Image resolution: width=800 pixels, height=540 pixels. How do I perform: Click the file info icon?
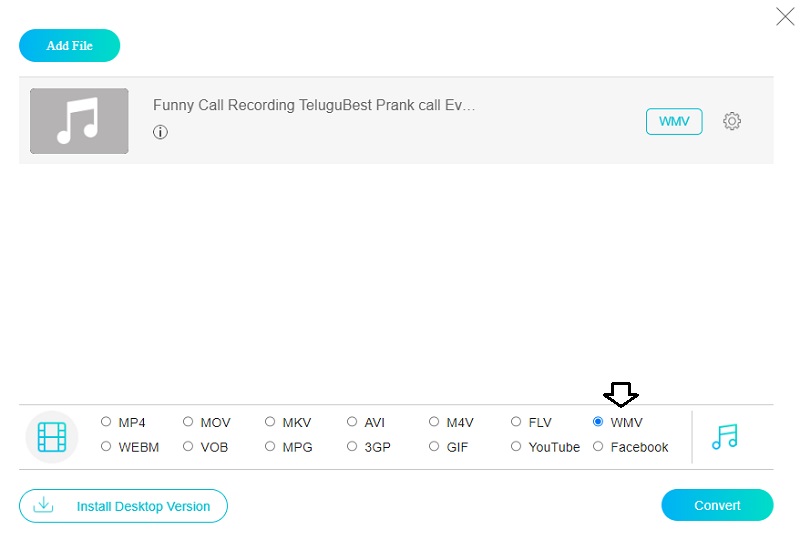(160, 132)
